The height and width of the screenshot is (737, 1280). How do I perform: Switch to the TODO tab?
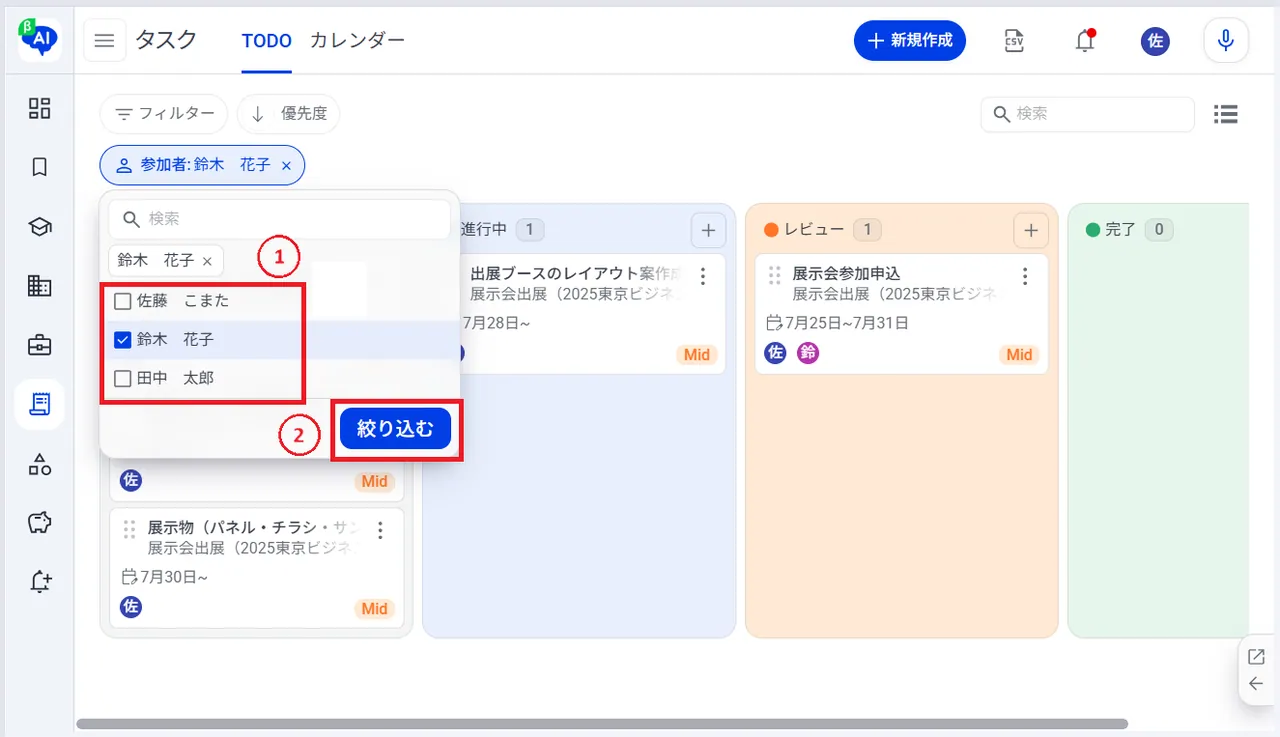click(266, 41)
